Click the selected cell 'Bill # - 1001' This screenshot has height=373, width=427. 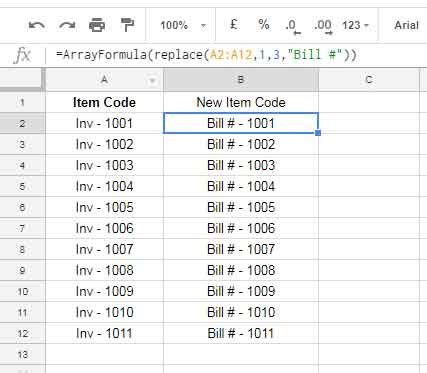click(x=241, y=123)
